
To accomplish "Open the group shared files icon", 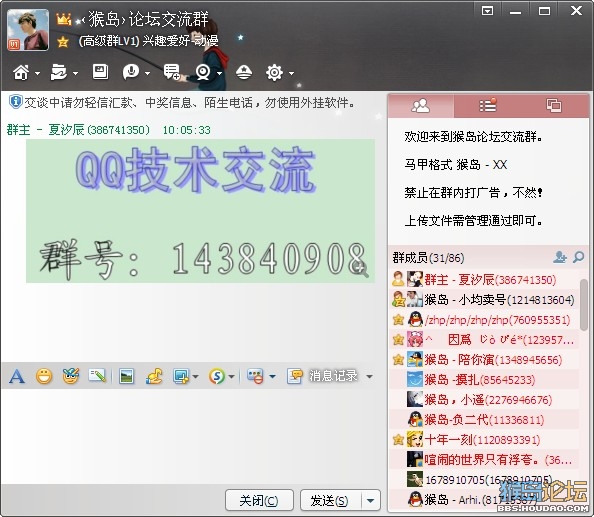I will (59, 72).
